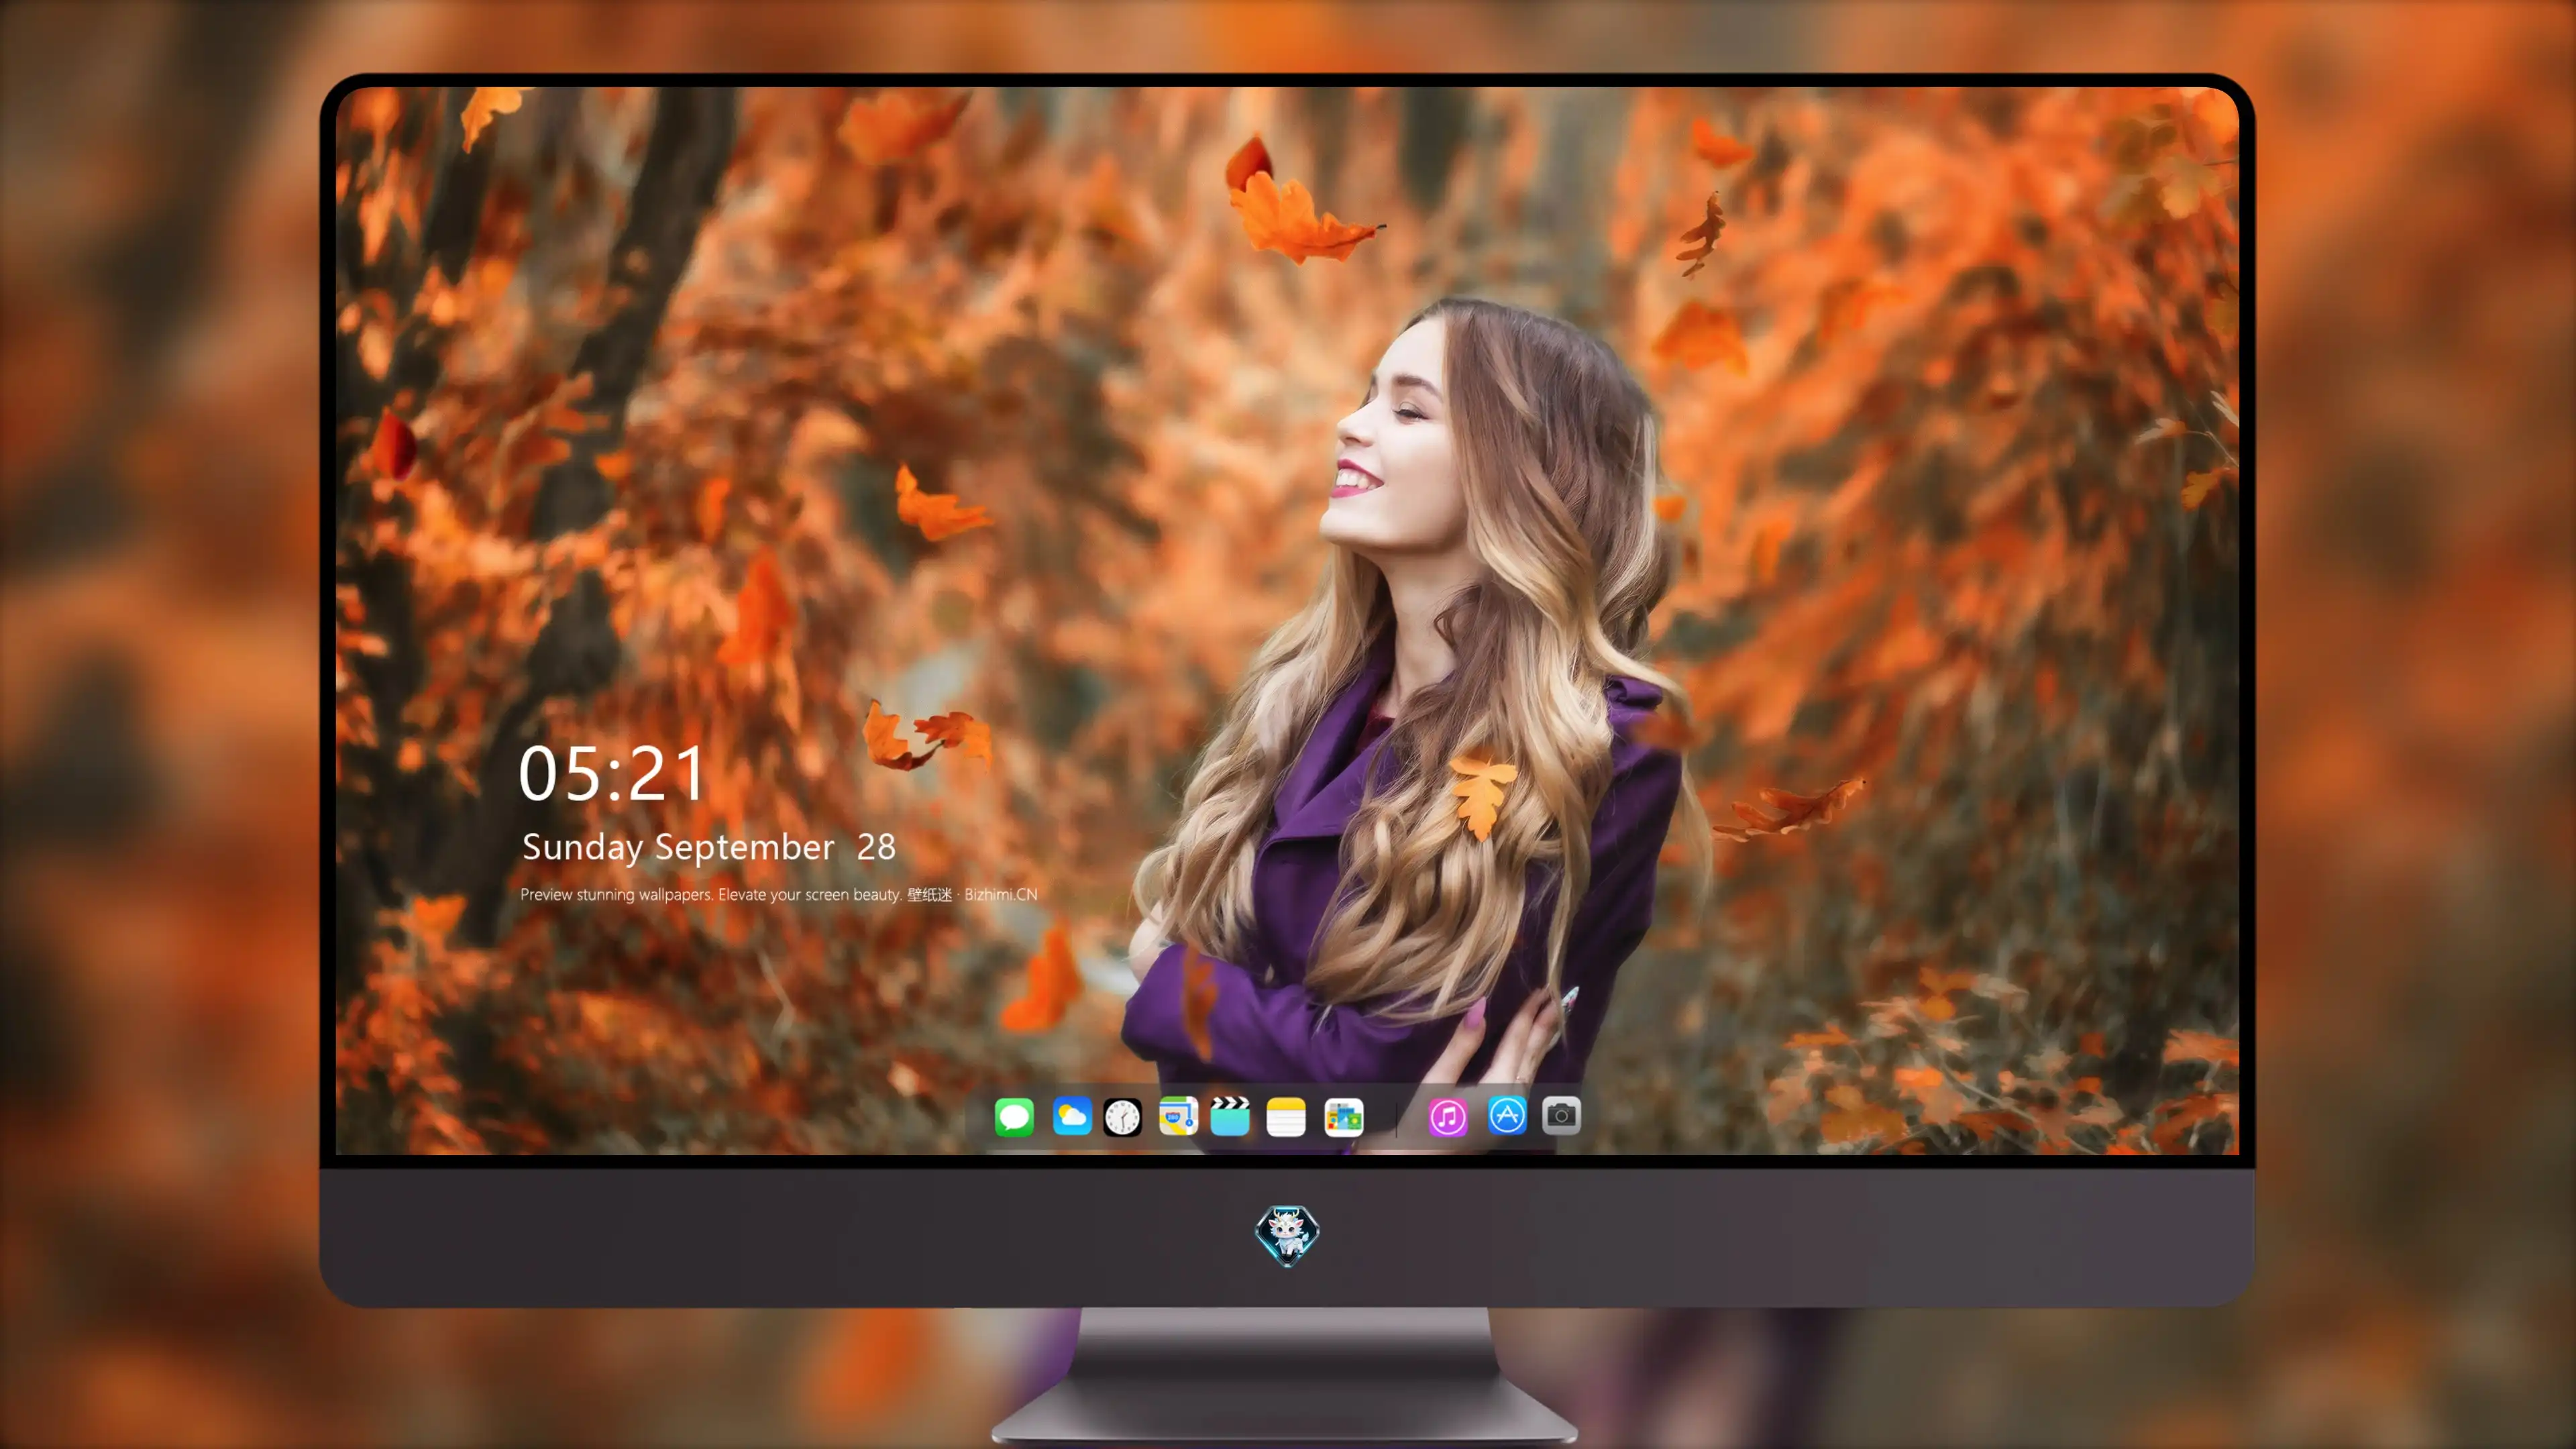This screenshot has width=2576, height=1449.
Task: Launch Maps from the dock
Action: point(1178,1116)
